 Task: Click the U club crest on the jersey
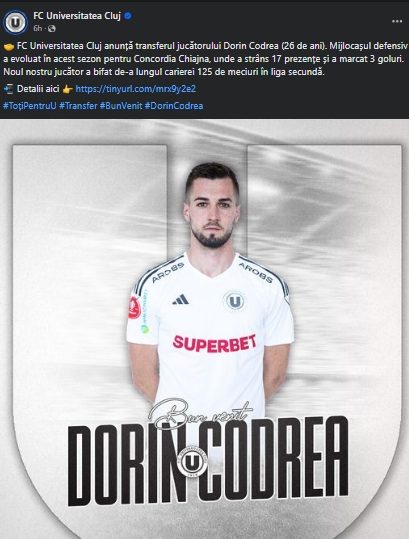click(x=235, y=301)
